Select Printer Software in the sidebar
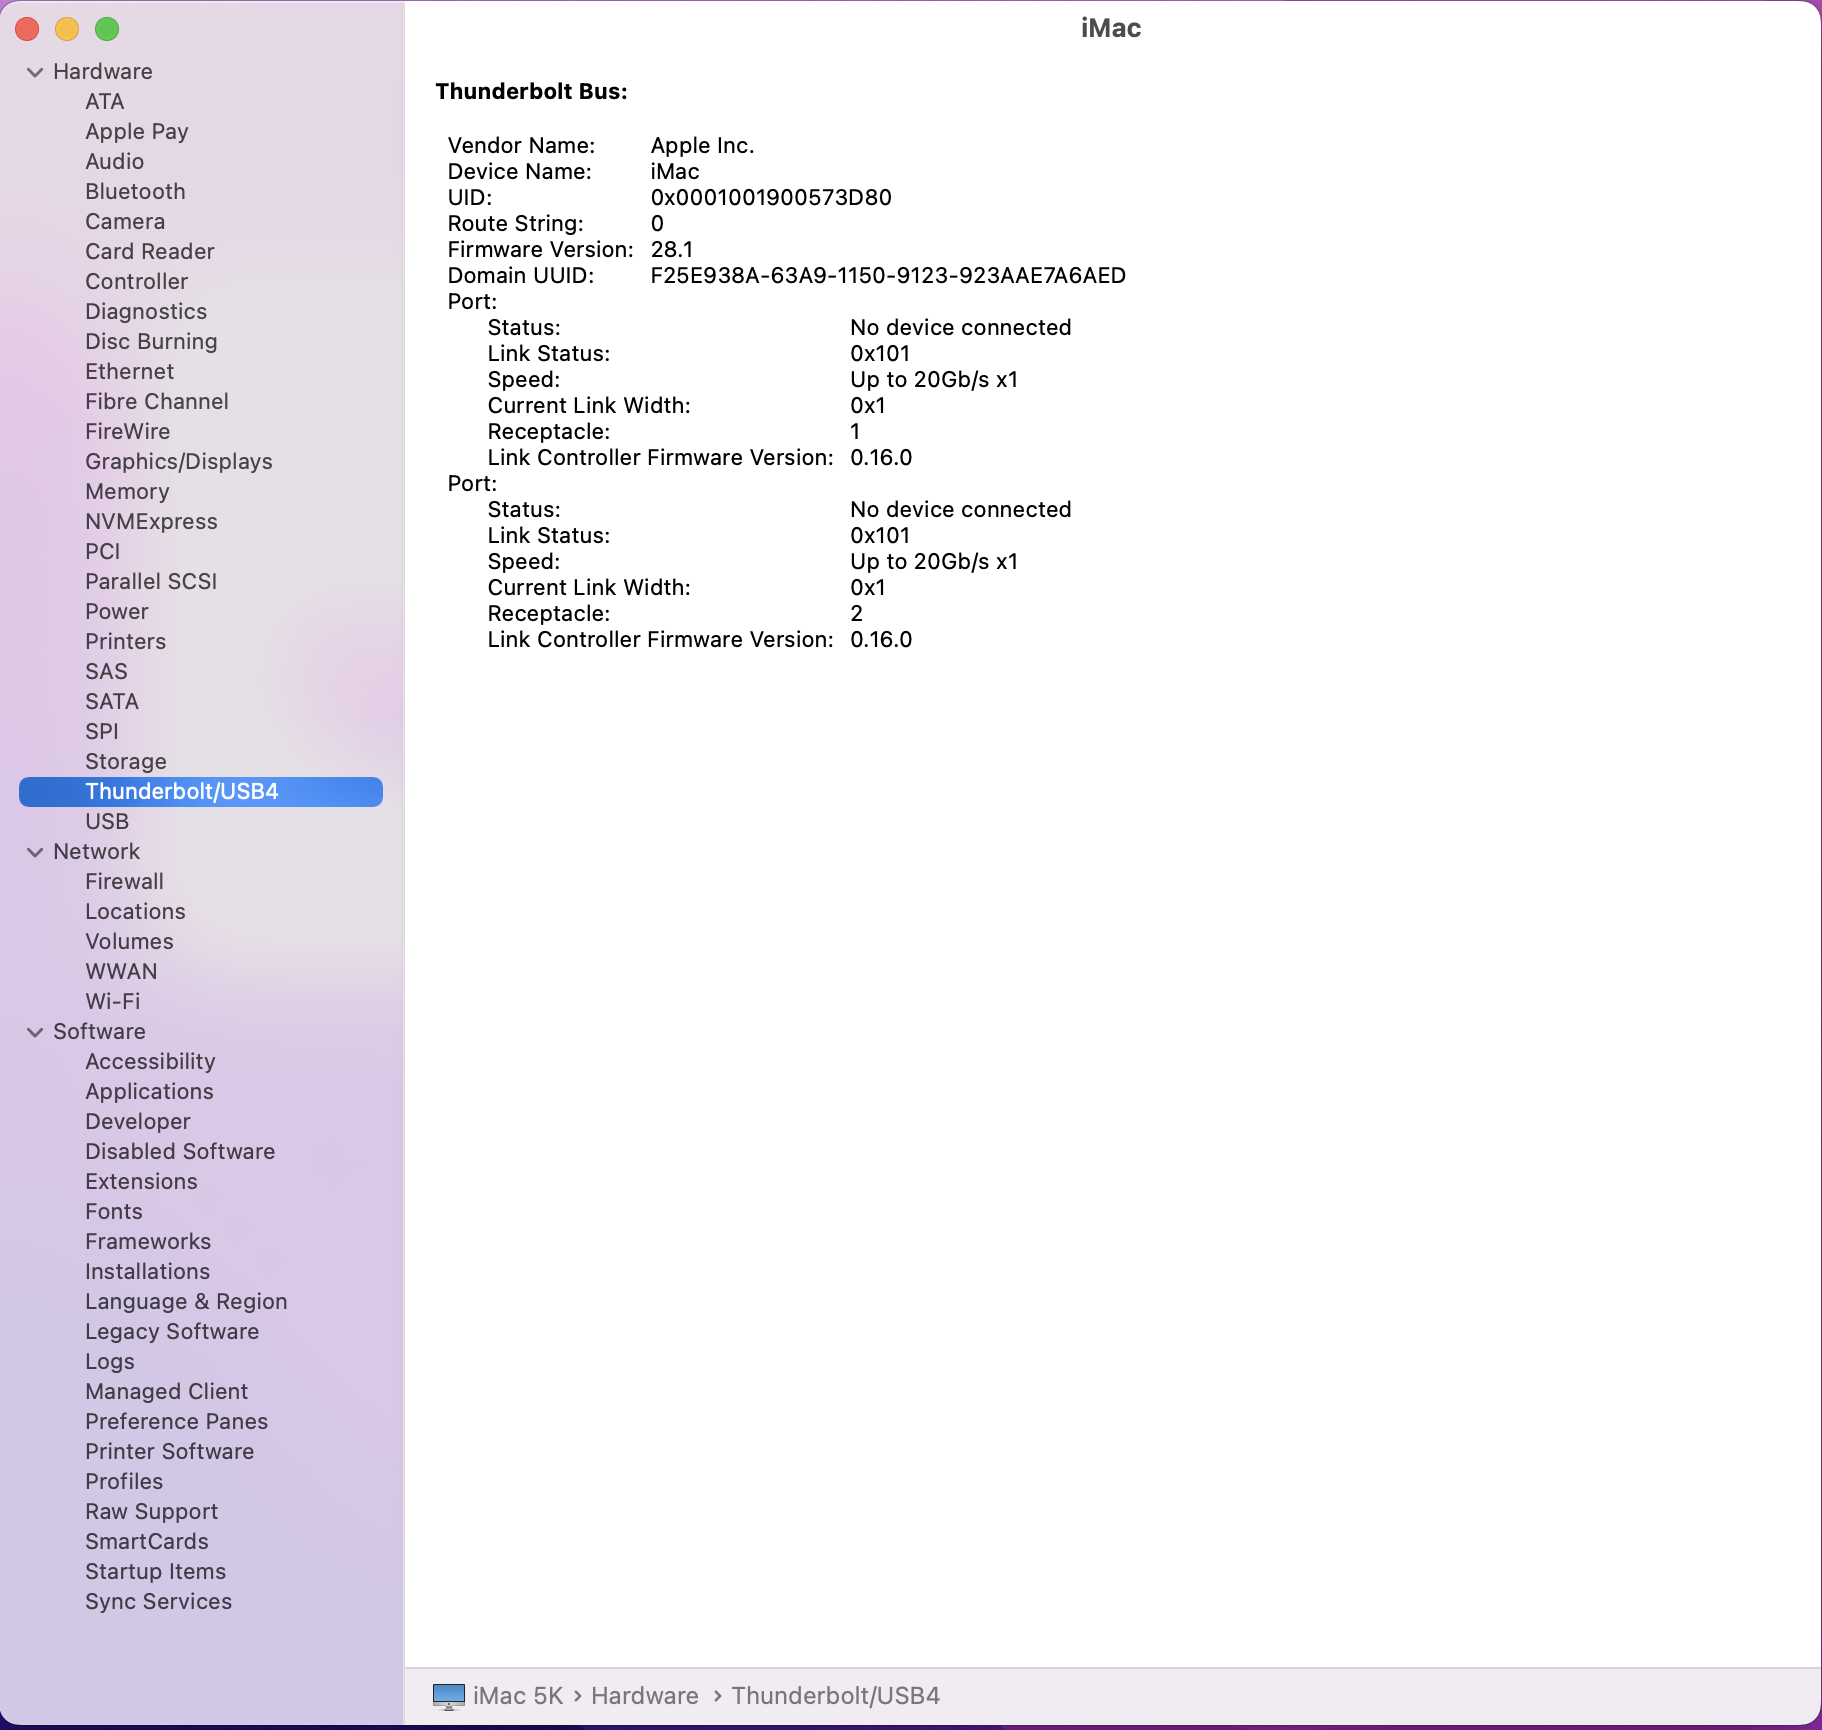 (170, 1452)
